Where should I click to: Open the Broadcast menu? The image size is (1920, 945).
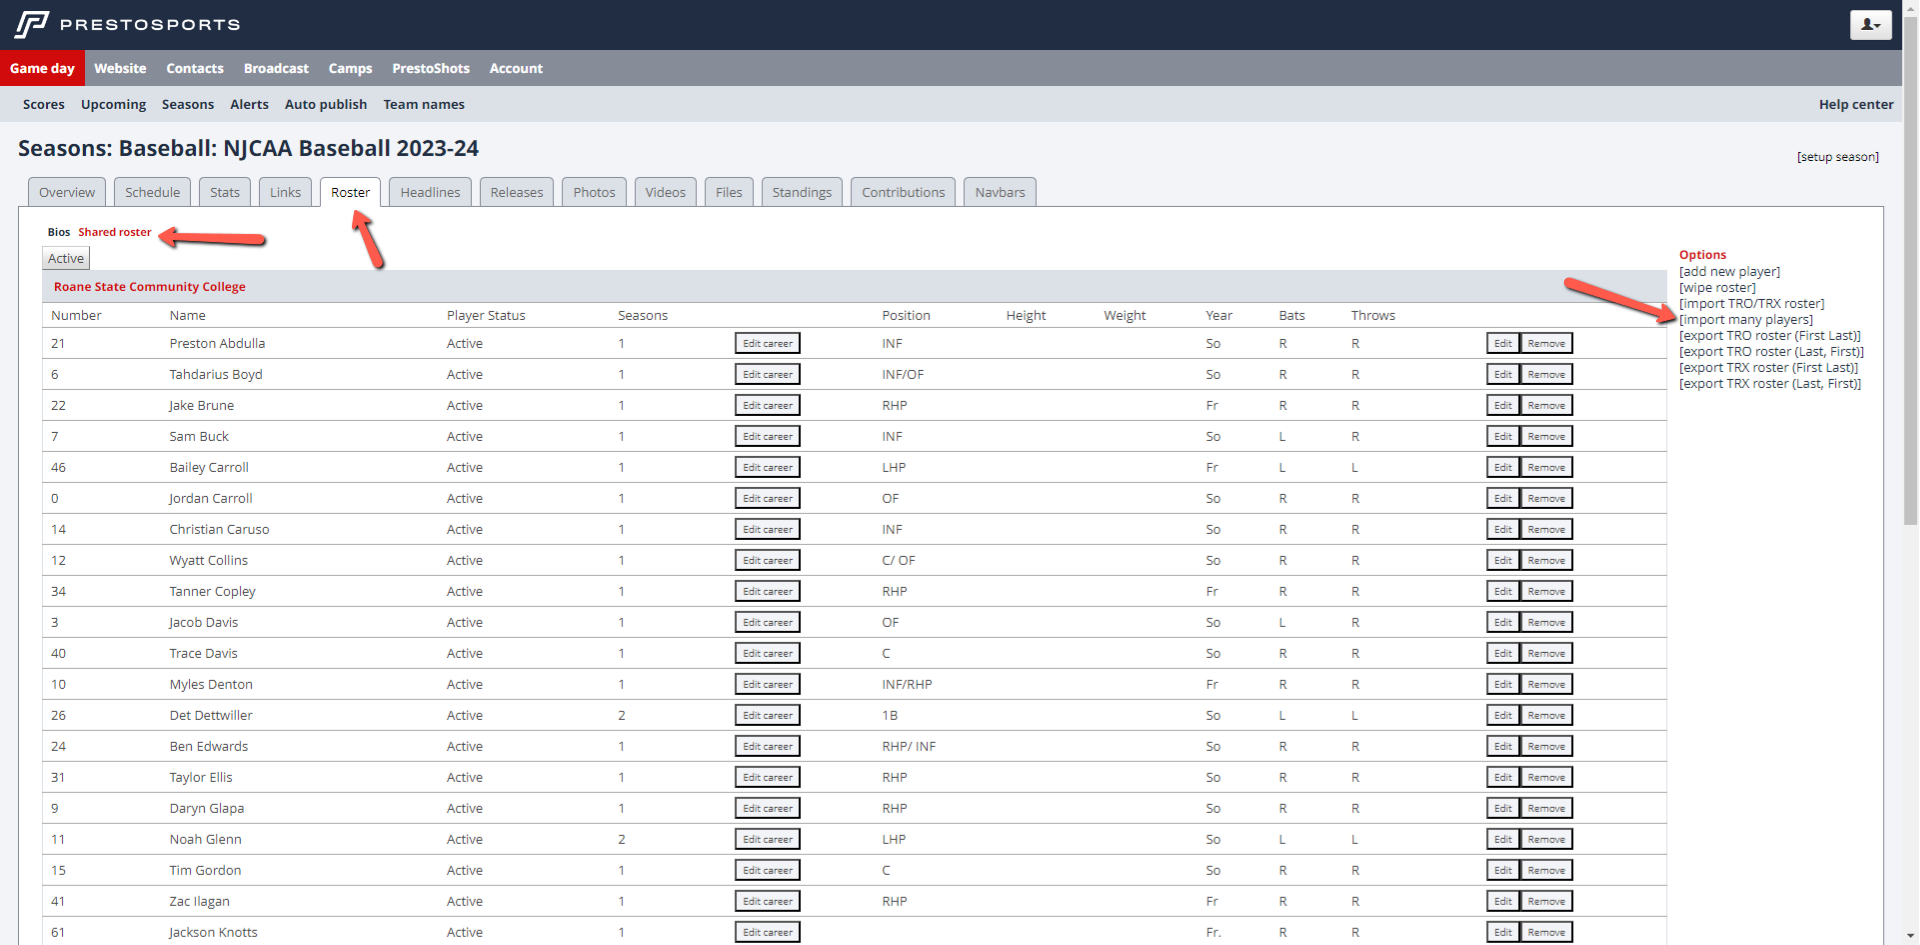coord(276,68)
